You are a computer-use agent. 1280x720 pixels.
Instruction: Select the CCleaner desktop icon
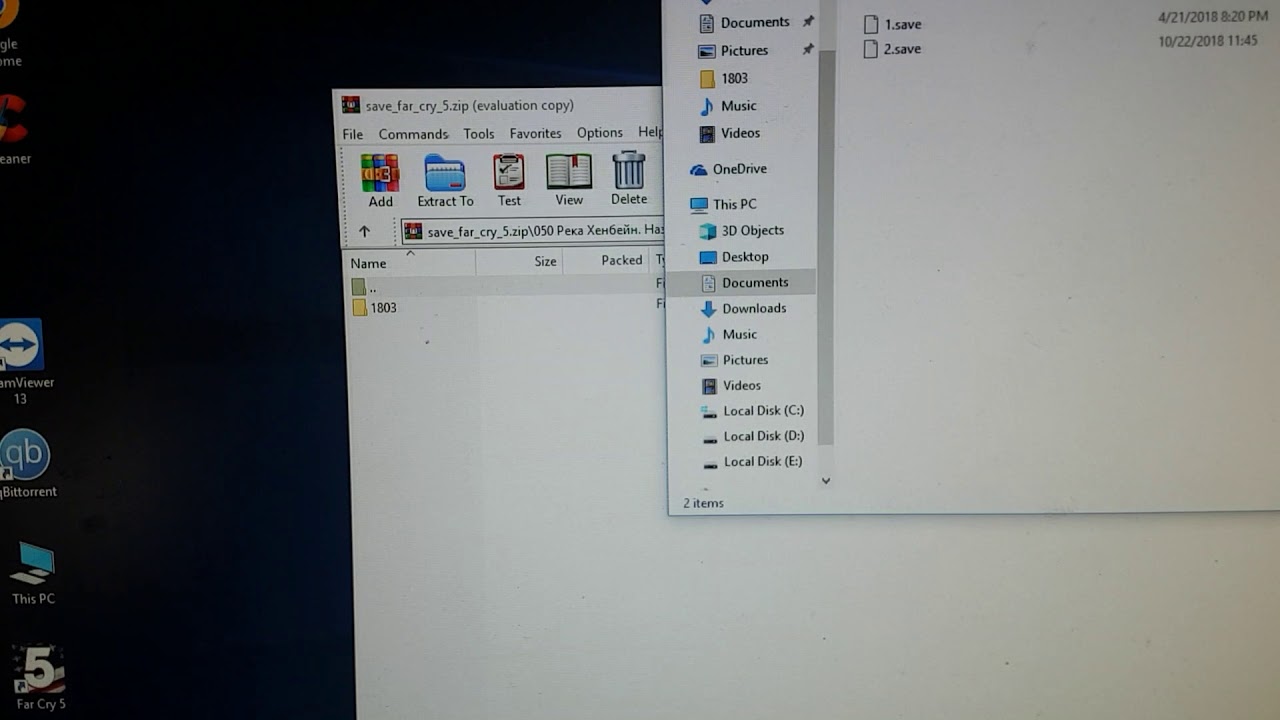coord(13,130)
